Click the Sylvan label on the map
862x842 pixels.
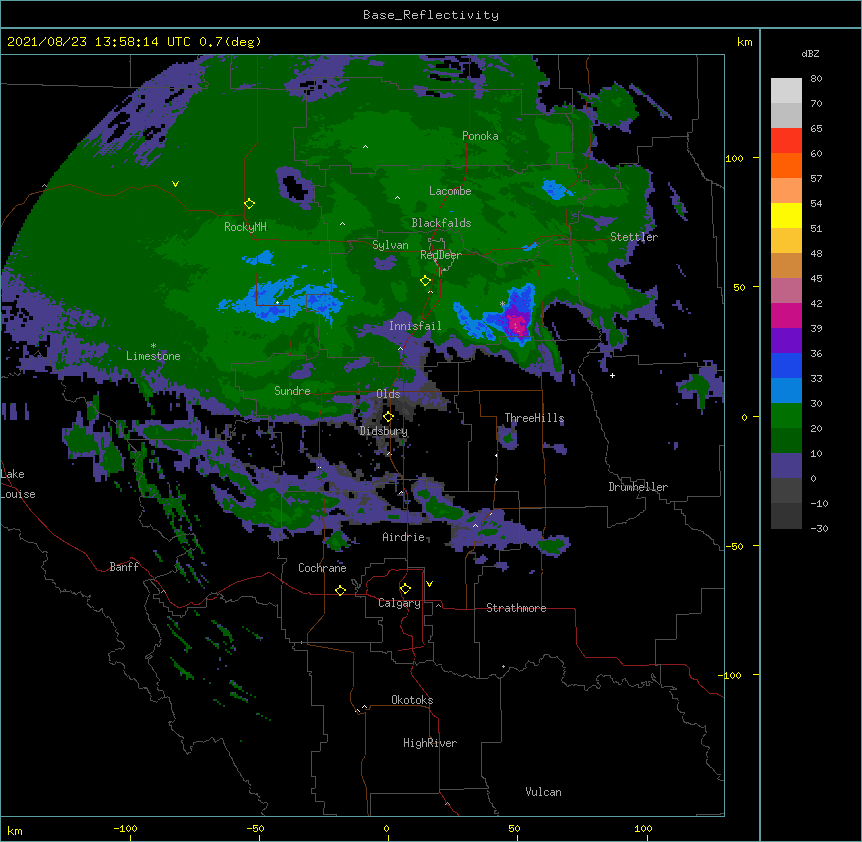click(x=390, y=245)
